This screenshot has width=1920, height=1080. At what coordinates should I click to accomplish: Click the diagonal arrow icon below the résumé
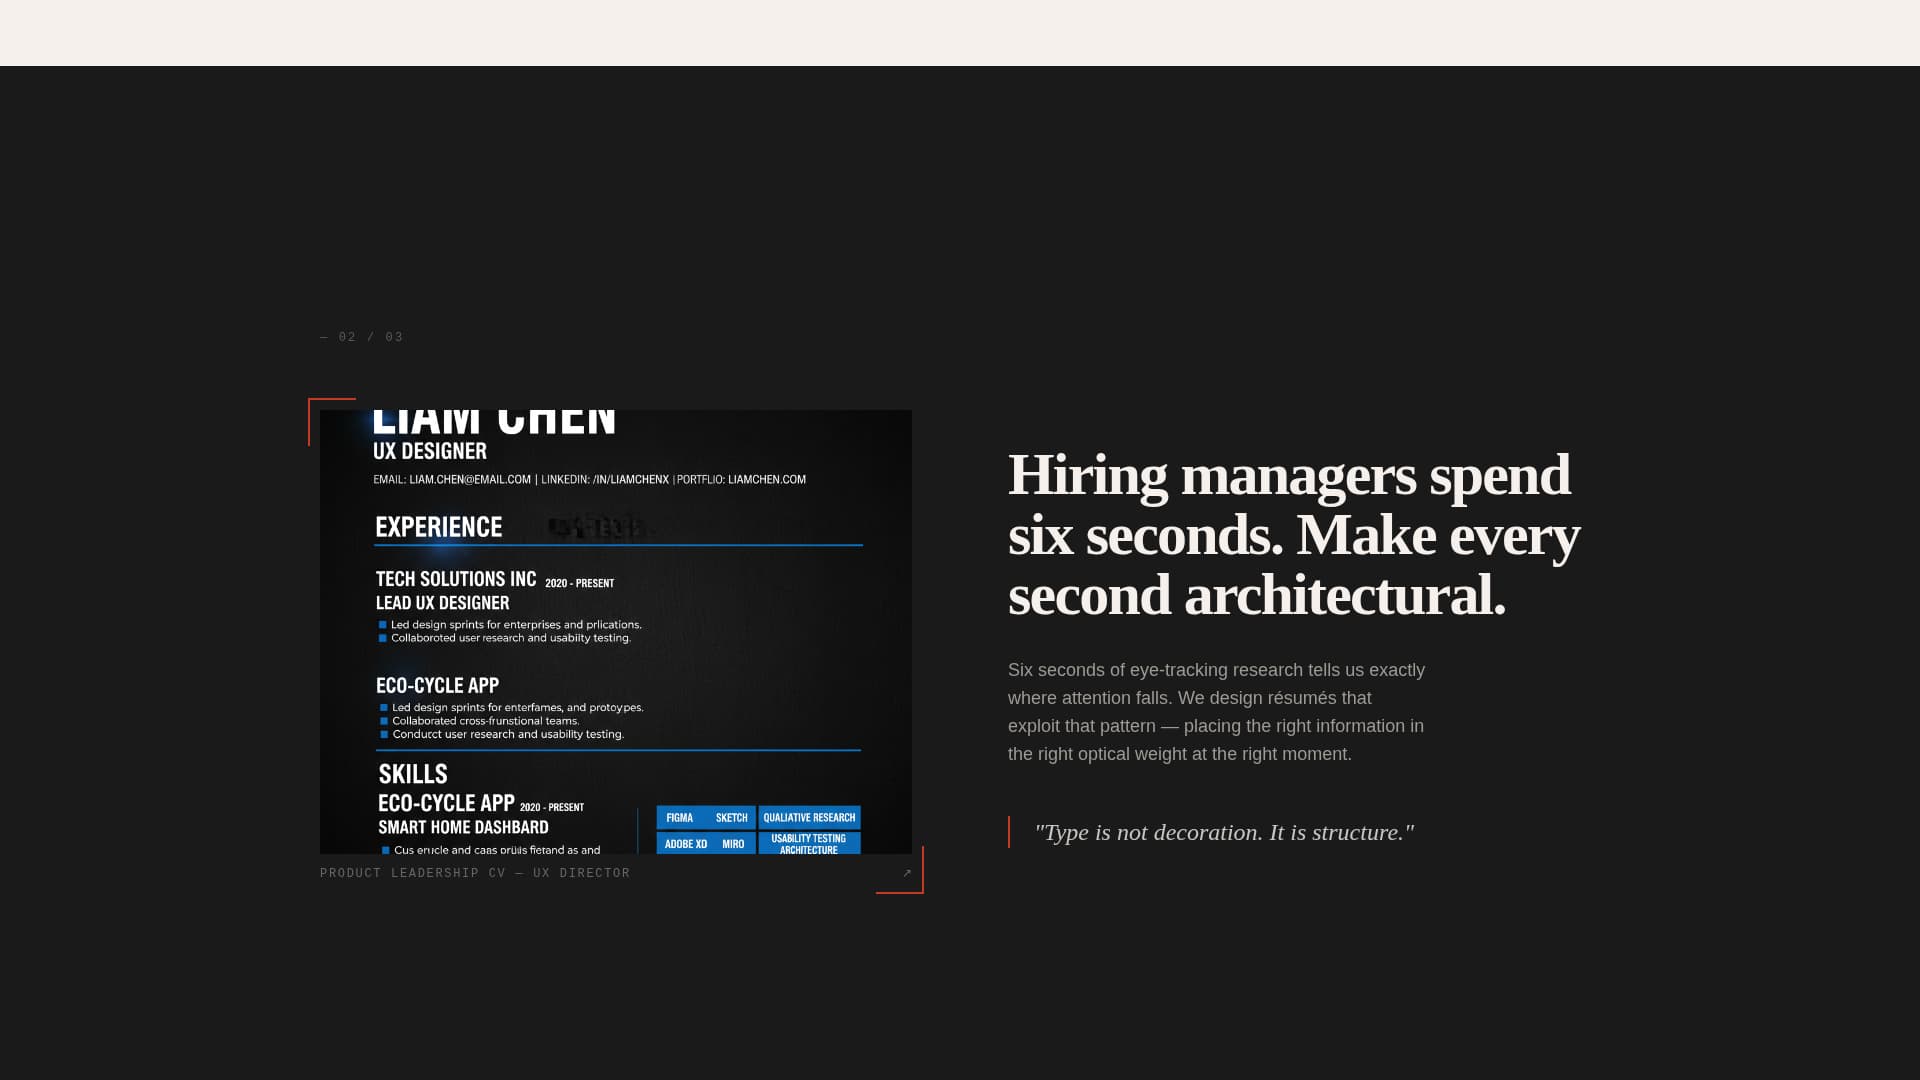pyautogui.click(x=906, y=872)
